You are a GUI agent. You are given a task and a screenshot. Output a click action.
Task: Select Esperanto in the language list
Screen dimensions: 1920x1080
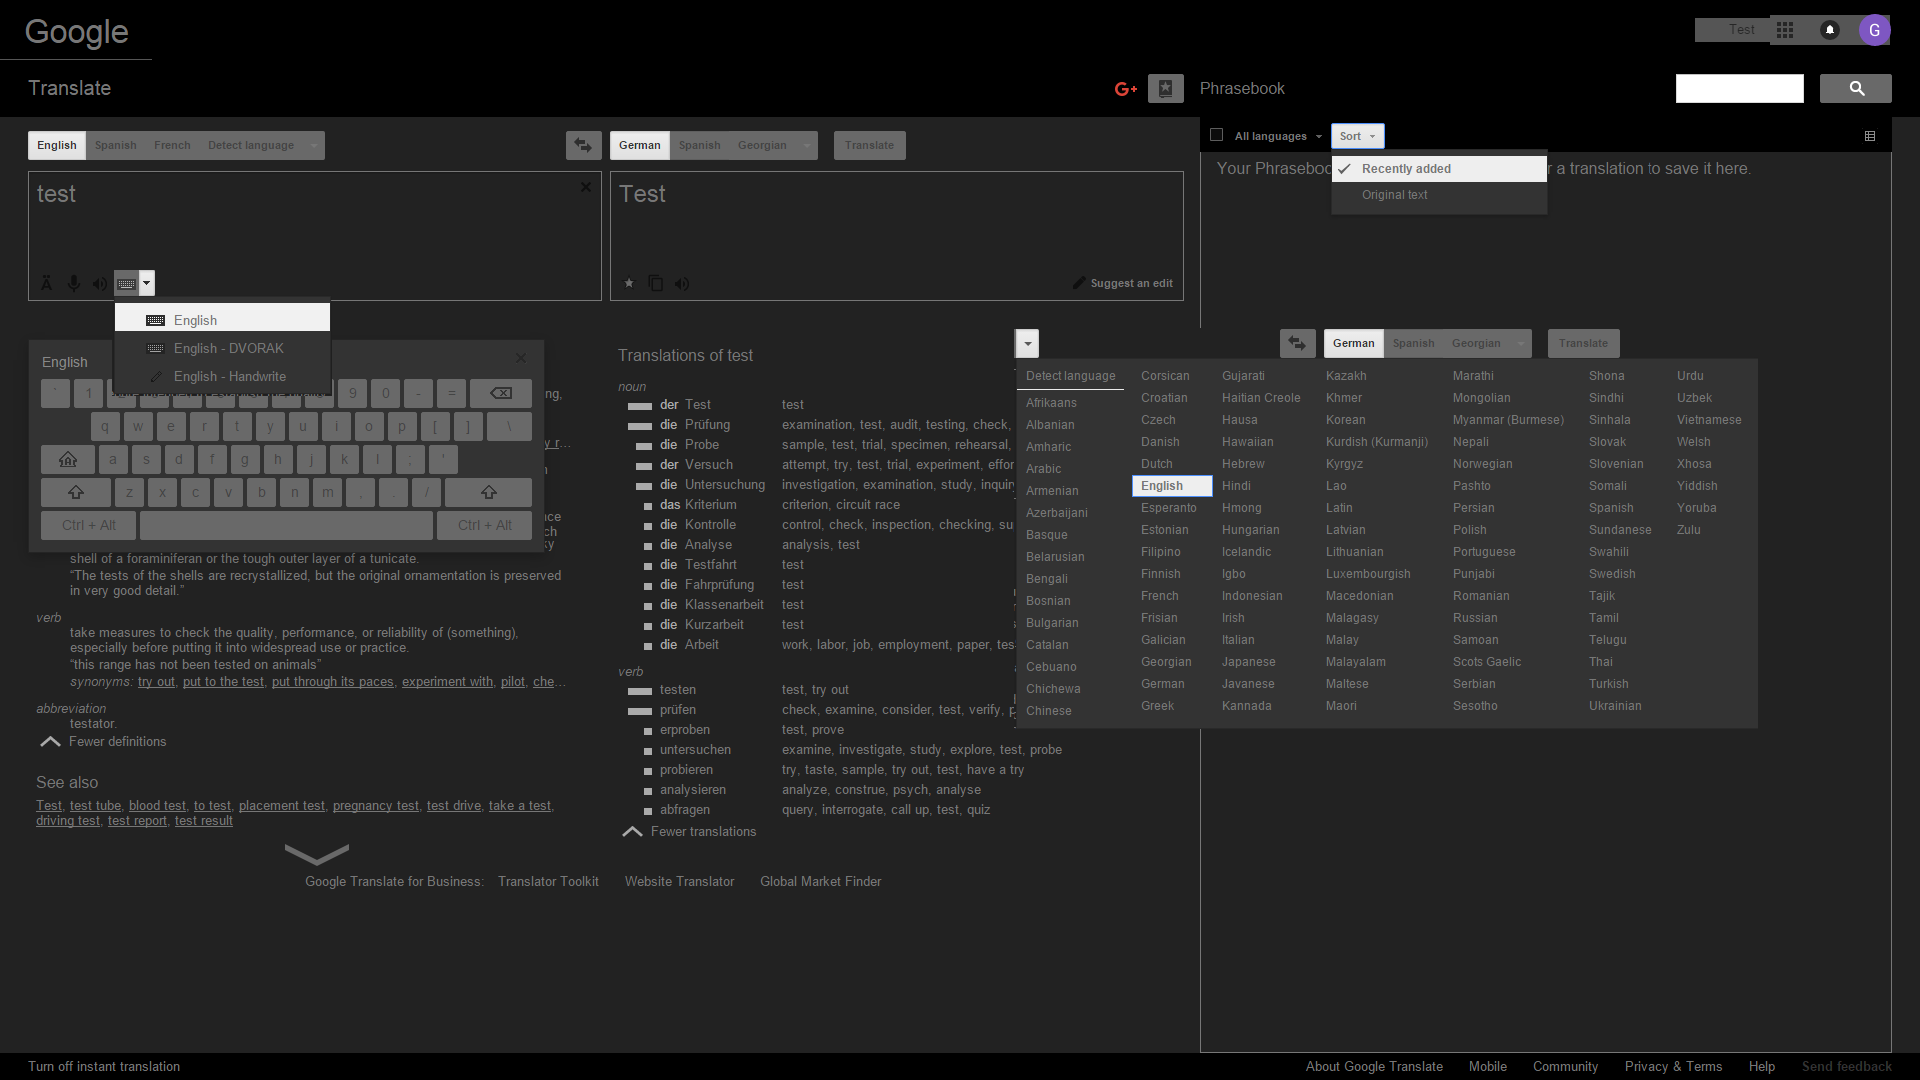(1168, 508)
